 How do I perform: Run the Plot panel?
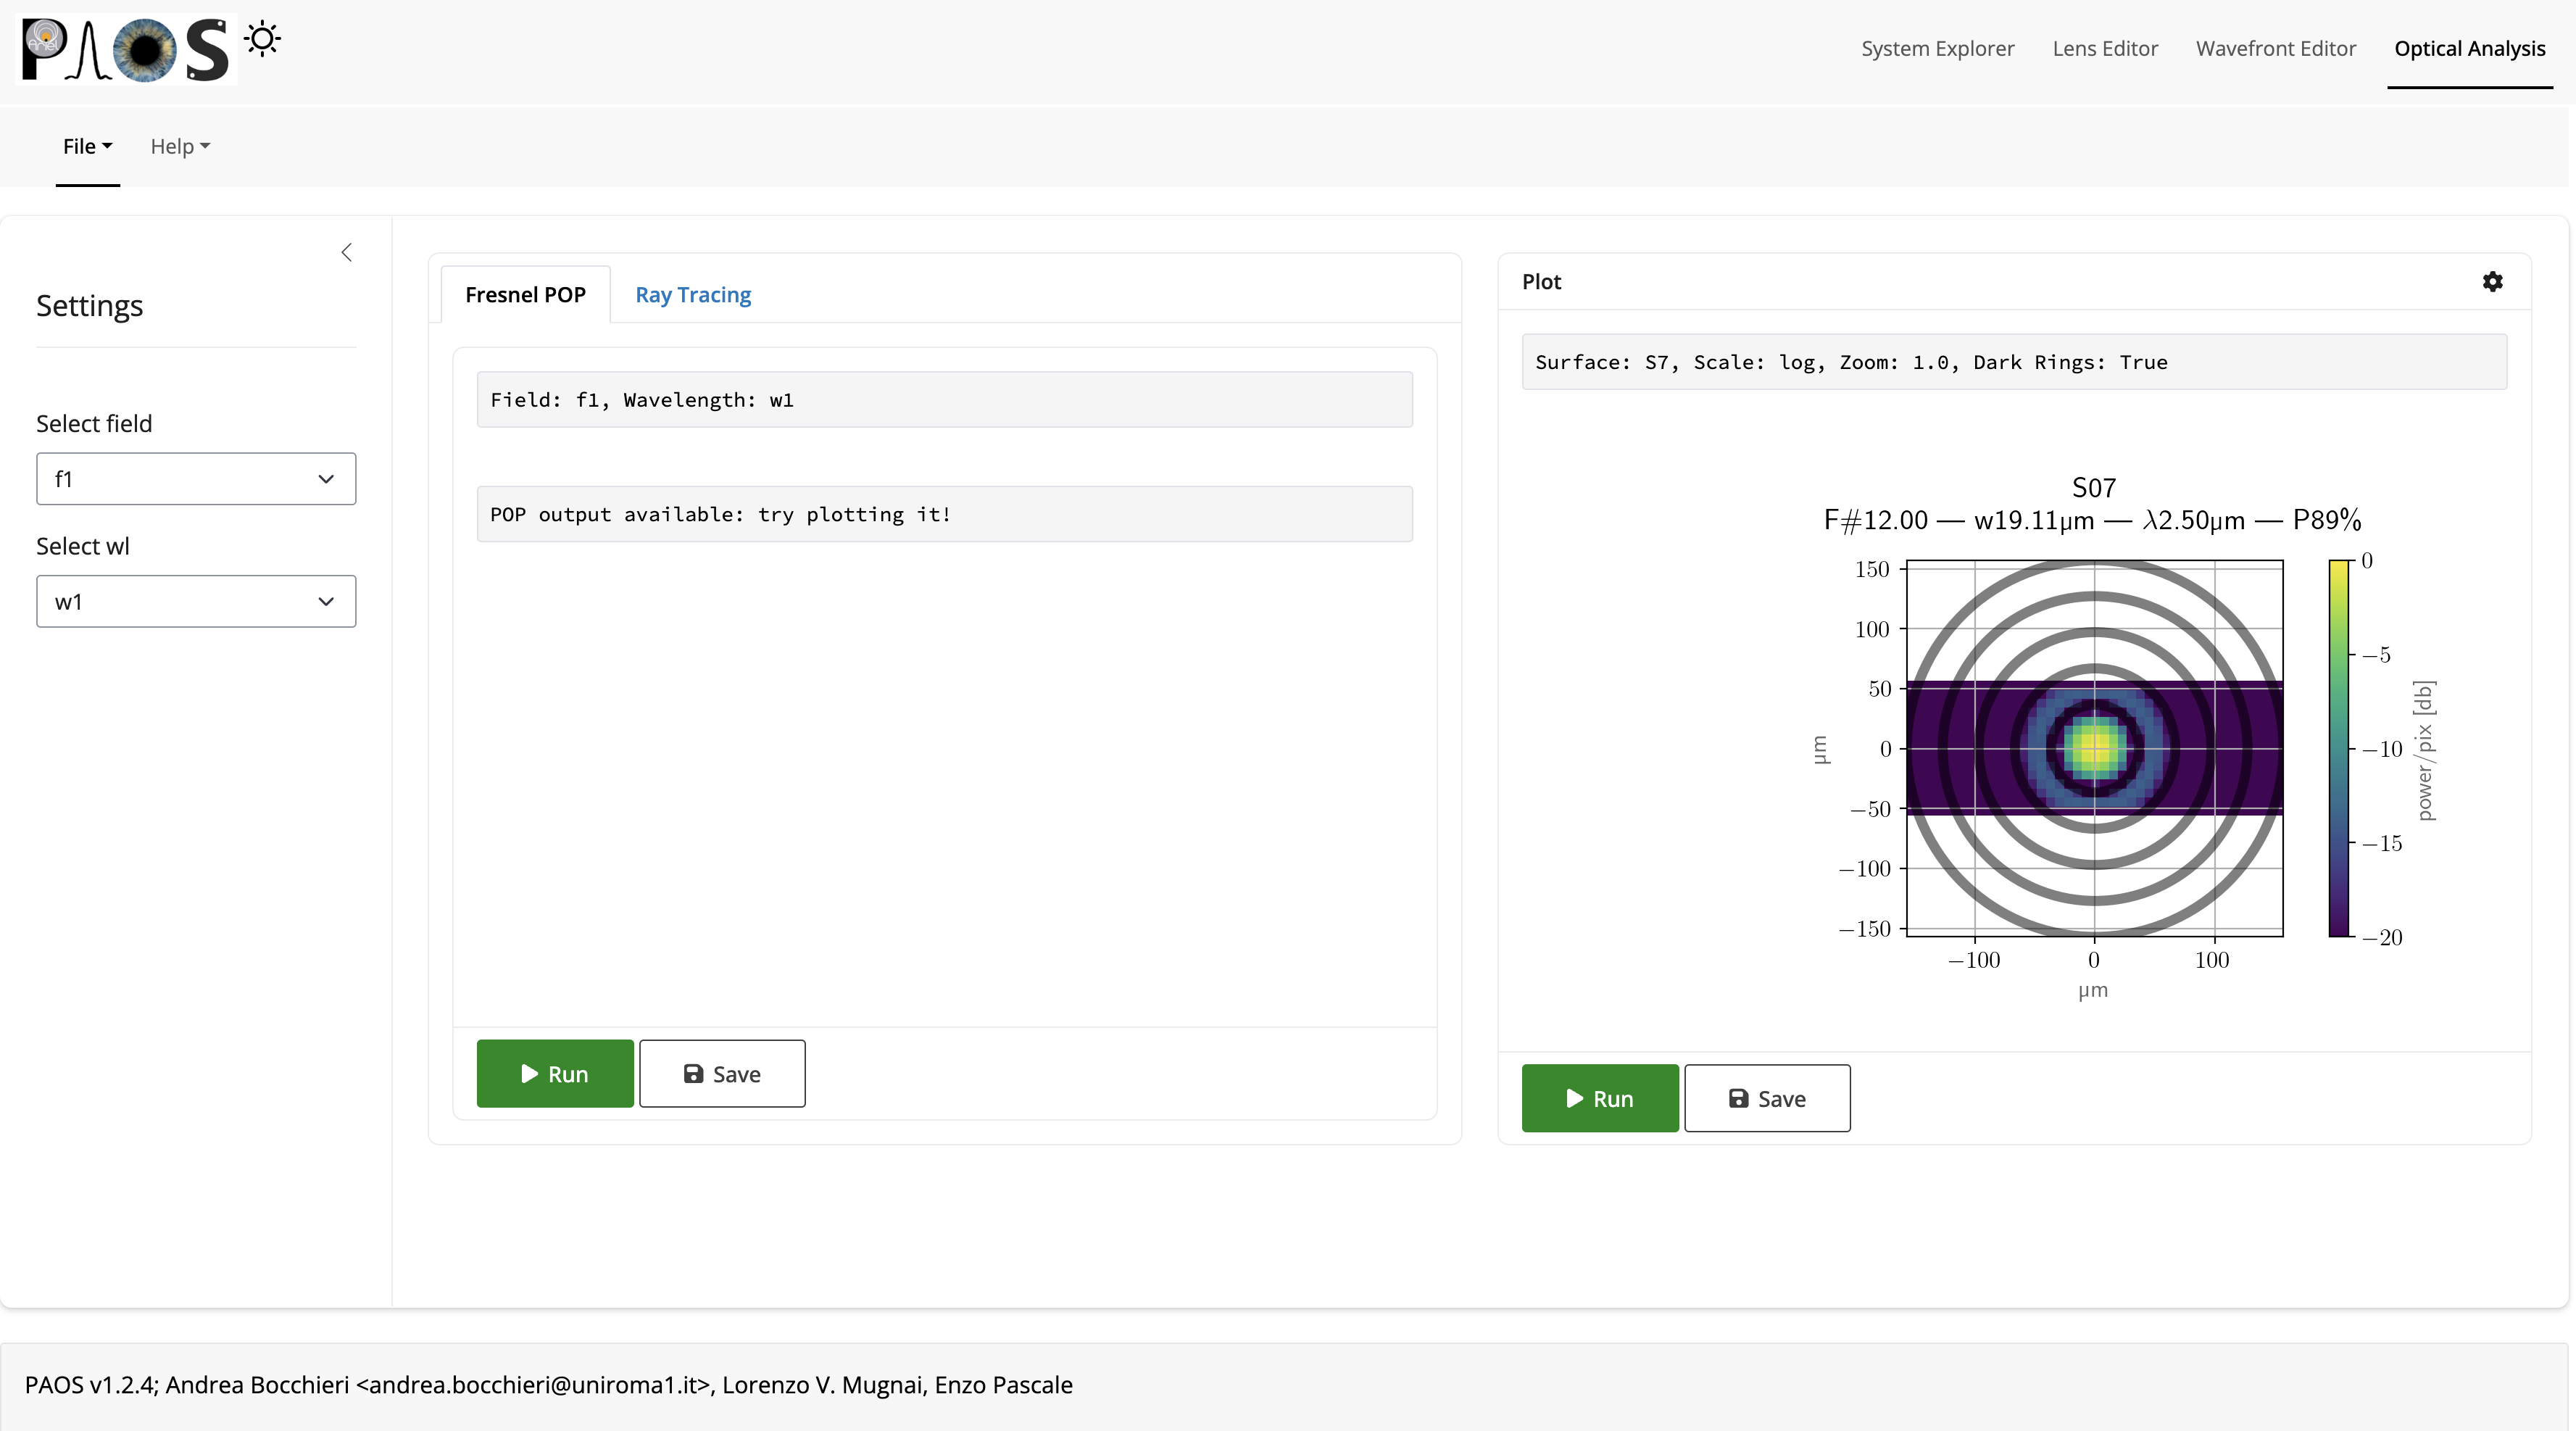(1600, 1098)
